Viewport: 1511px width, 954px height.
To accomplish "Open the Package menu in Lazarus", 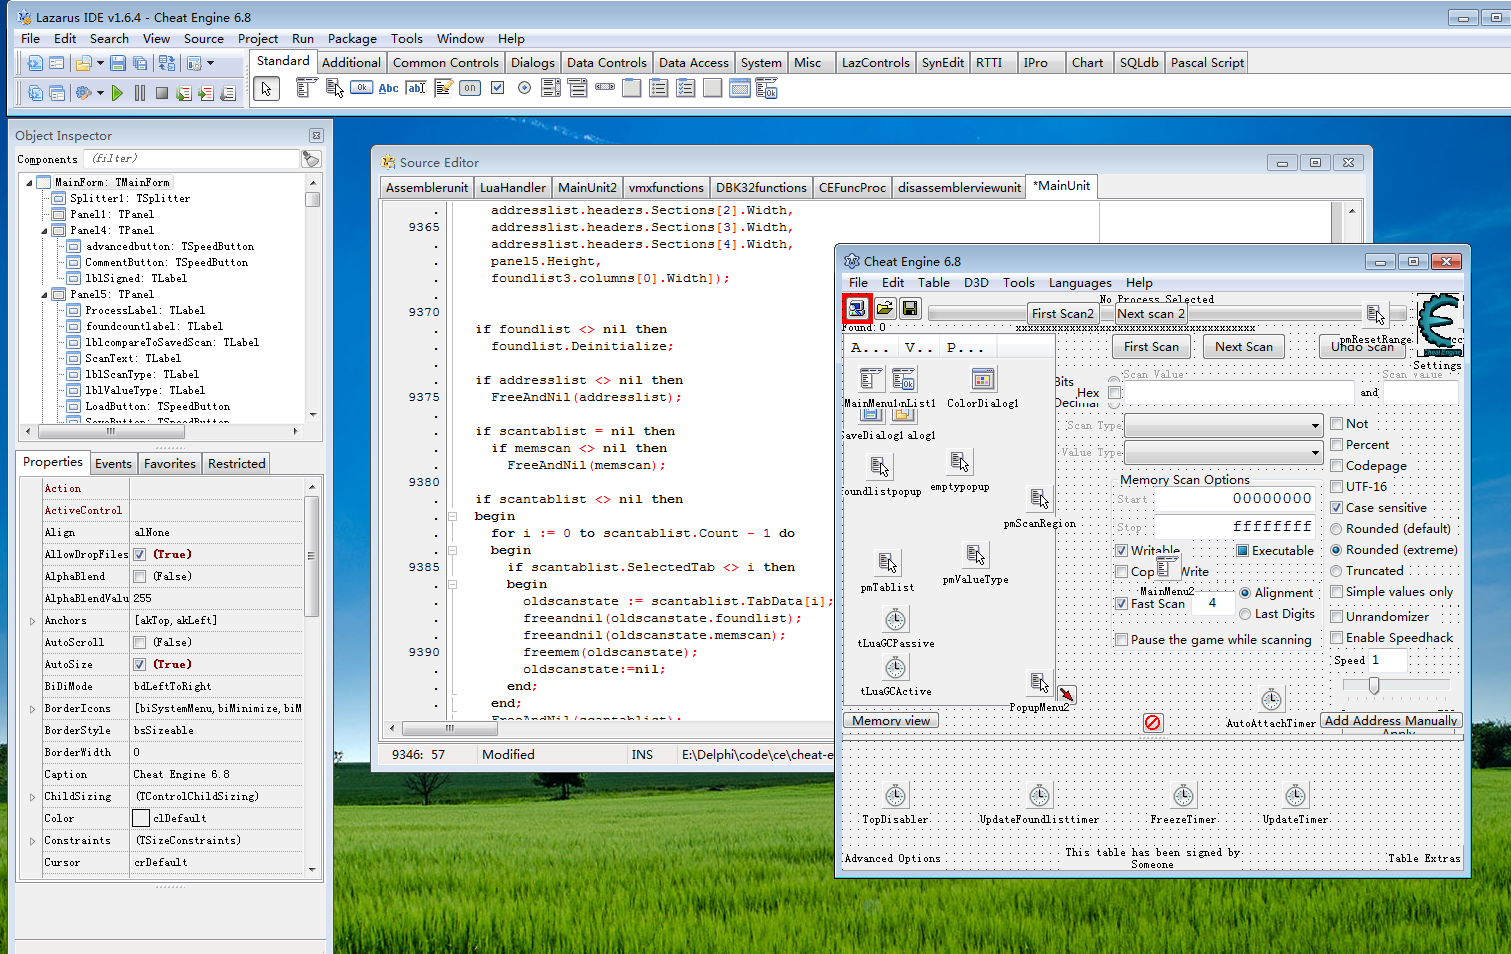I will coord(352,39).
